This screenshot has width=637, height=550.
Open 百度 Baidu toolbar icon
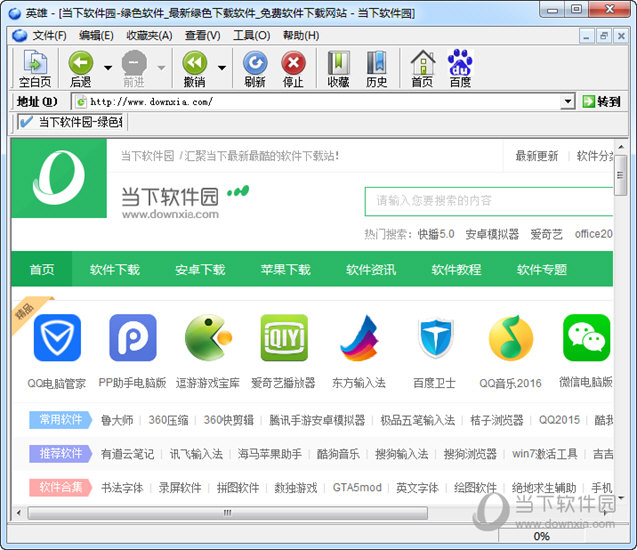tap(460, 68)
